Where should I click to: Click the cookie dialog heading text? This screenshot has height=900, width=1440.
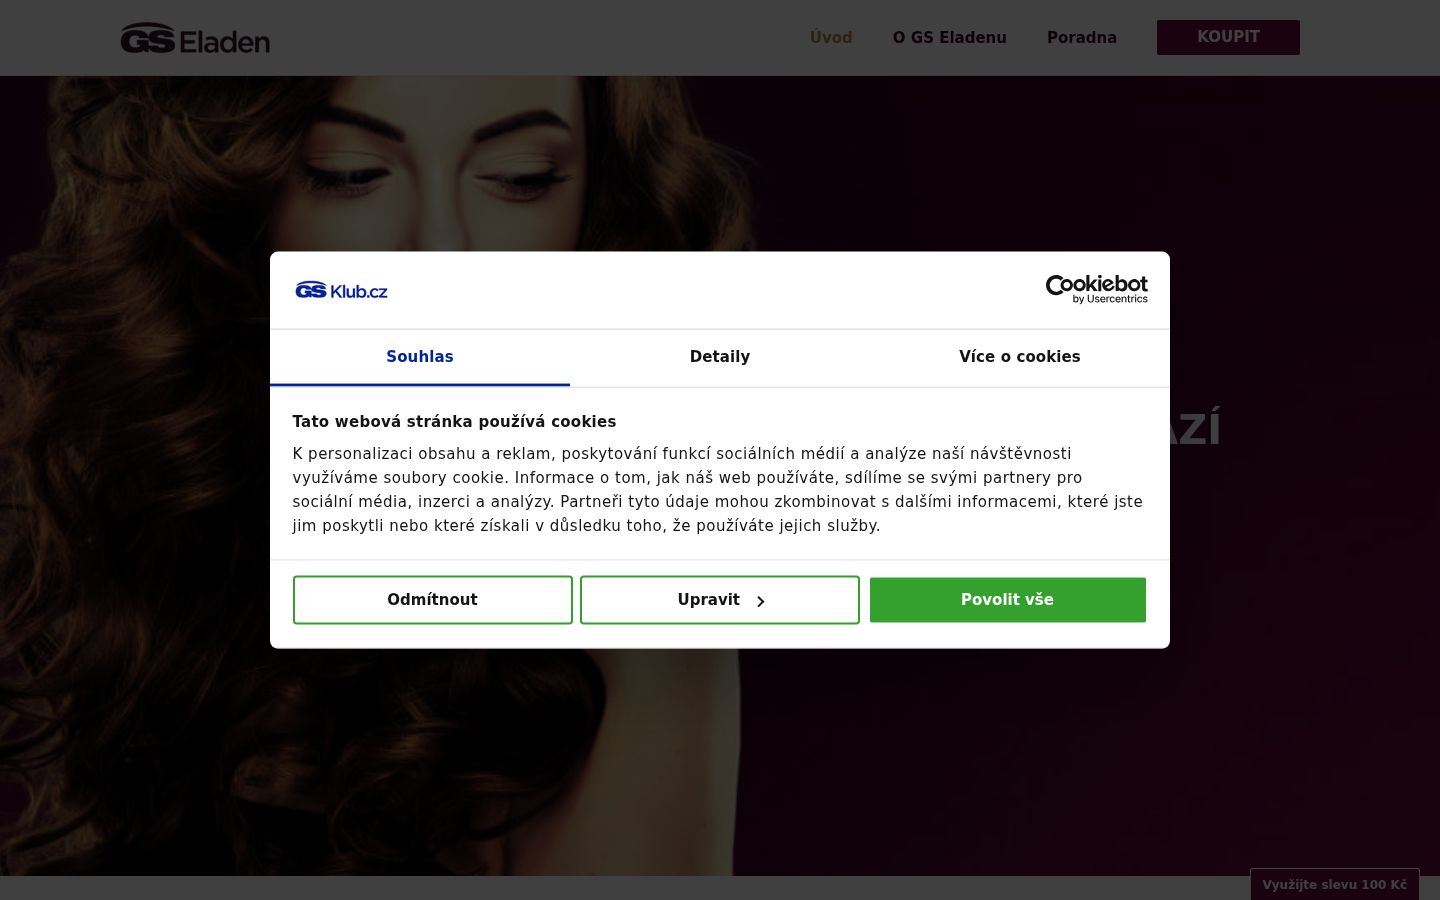(454, 422)
